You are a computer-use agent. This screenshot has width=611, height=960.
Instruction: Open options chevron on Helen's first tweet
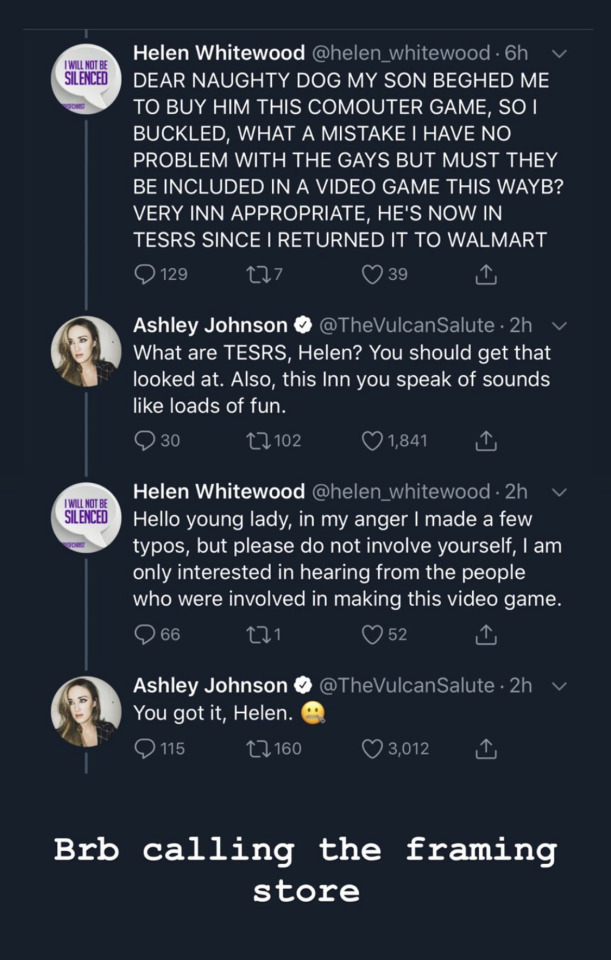(559, 54)
